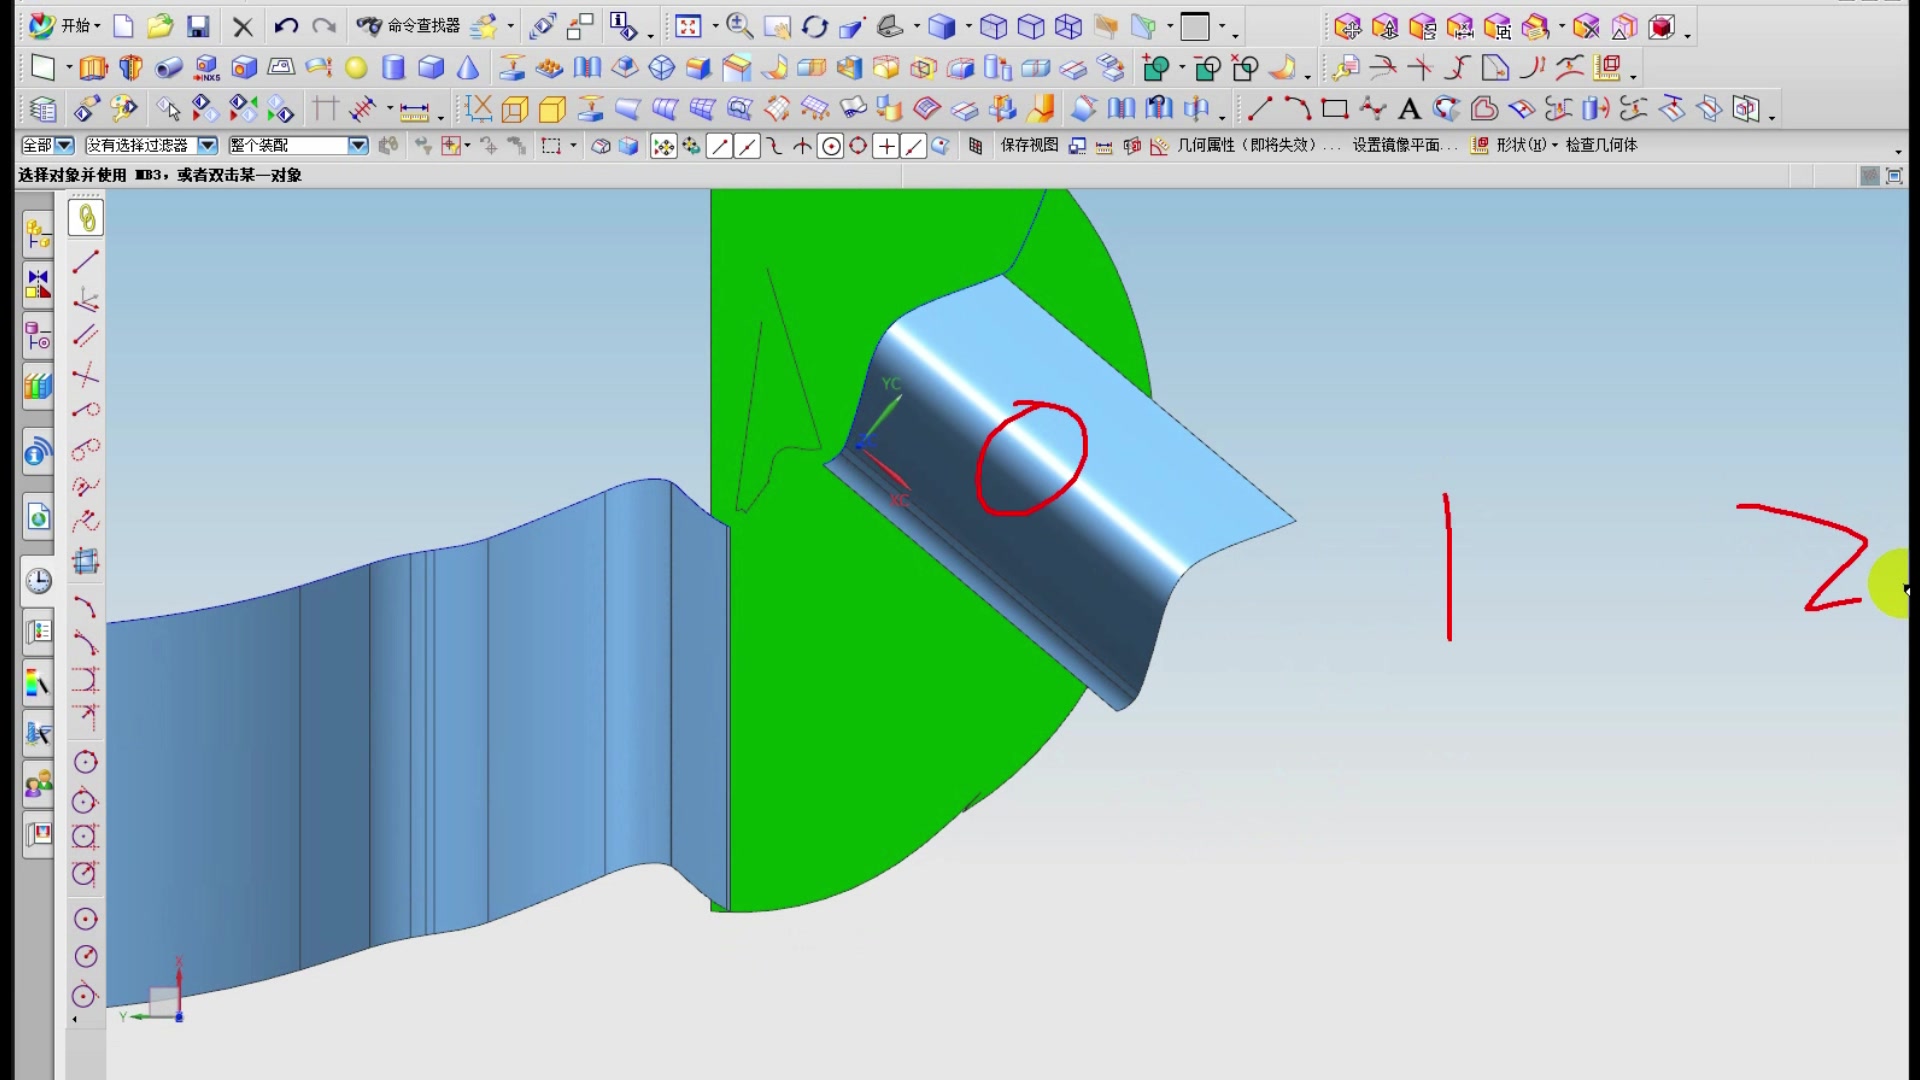Click the 保存视图 button
Viewport: 1920px width, 1080px height.
(1029, 145)
